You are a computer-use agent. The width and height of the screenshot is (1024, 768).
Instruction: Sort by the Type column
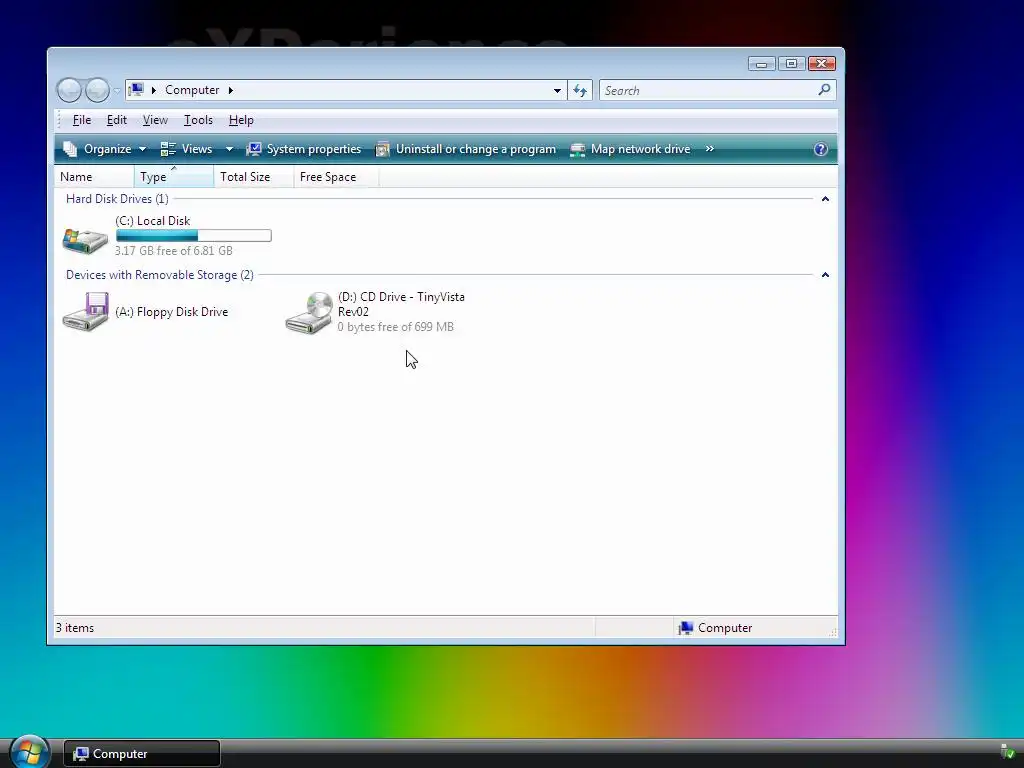pos(174,177)
